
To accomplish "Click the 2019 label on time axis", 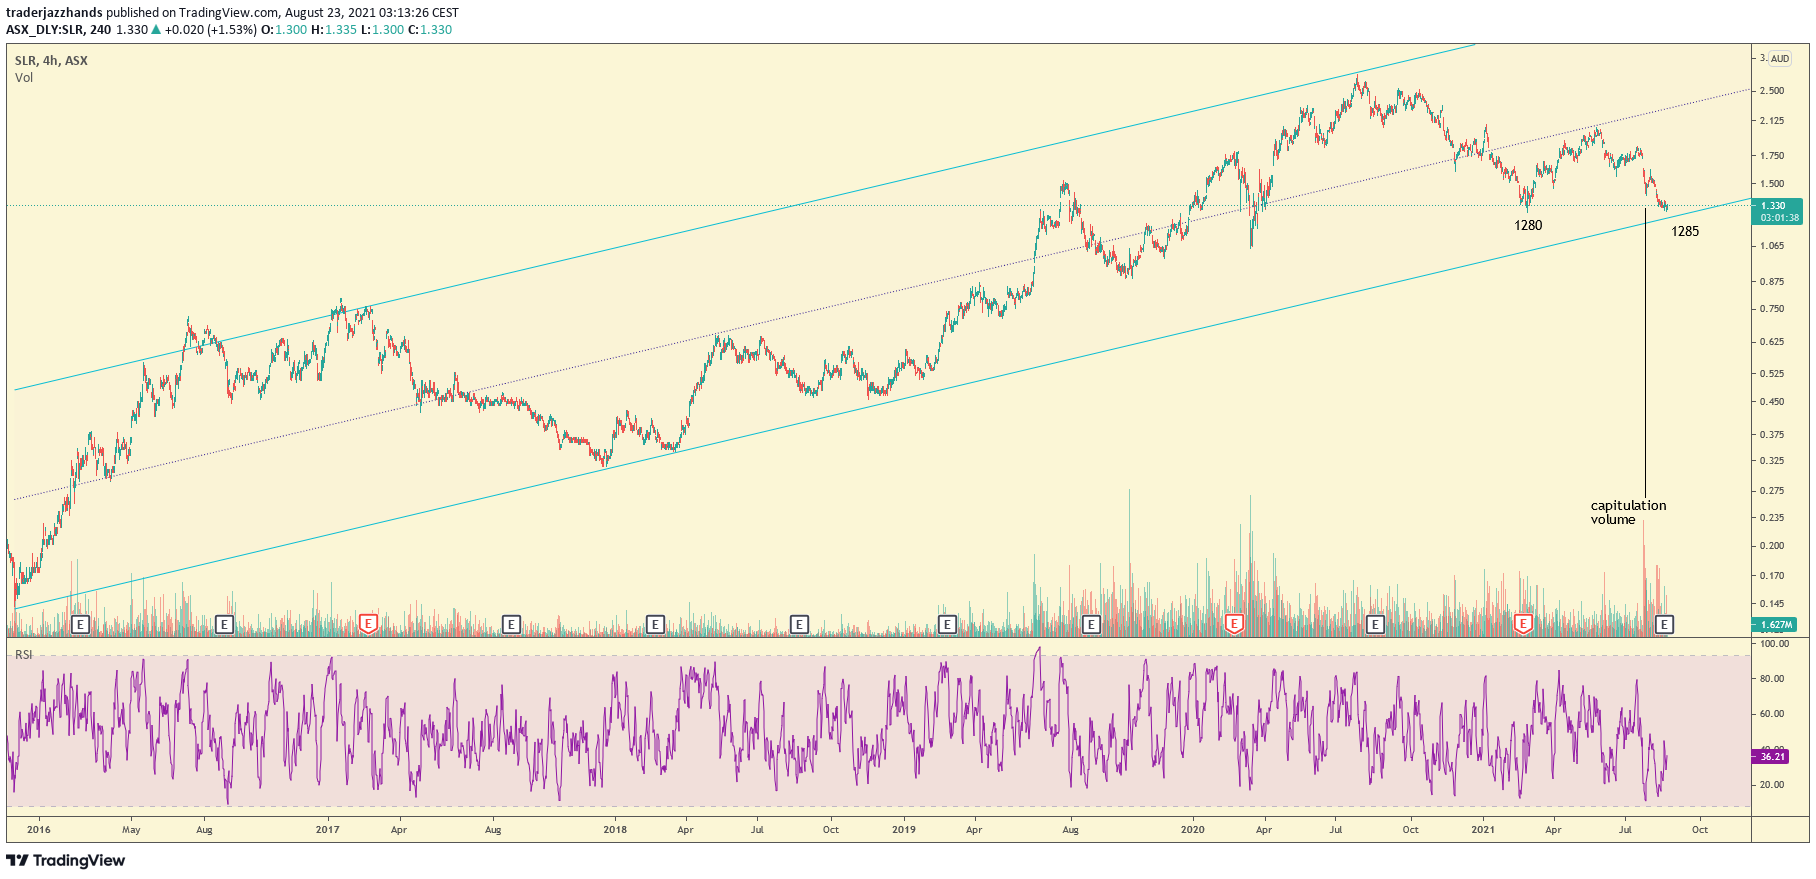I will click(904, 829).
